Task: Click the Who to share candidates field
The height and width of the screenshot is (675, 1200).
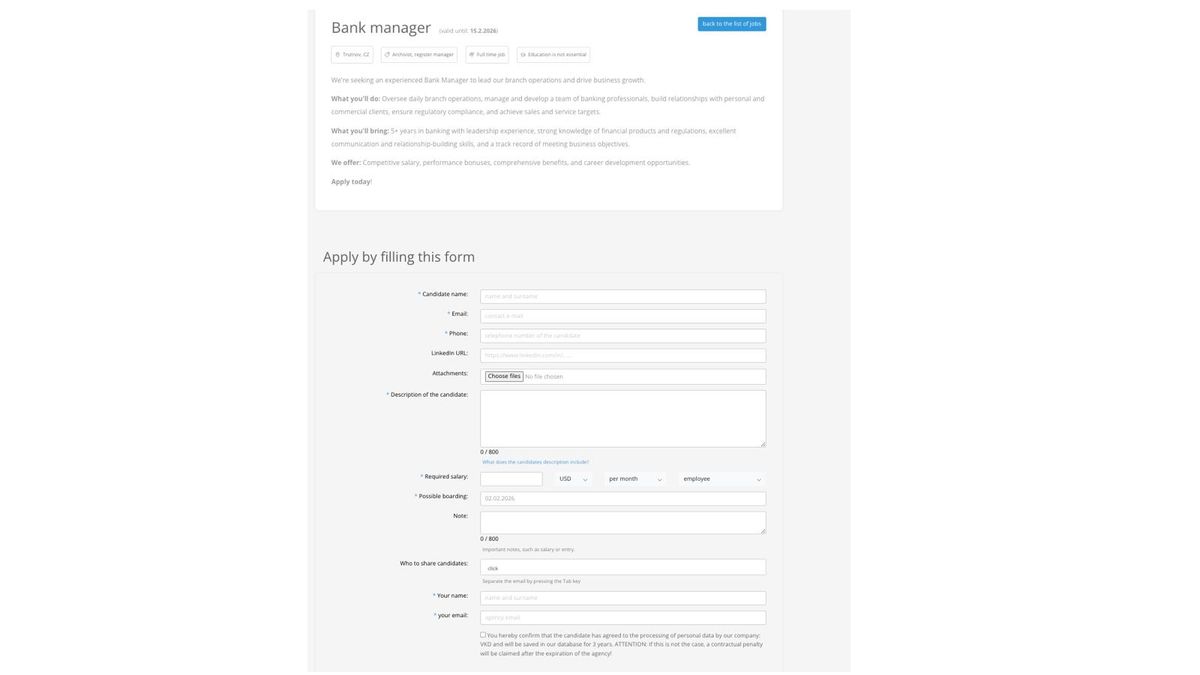Action: click(x=623, y=568)
